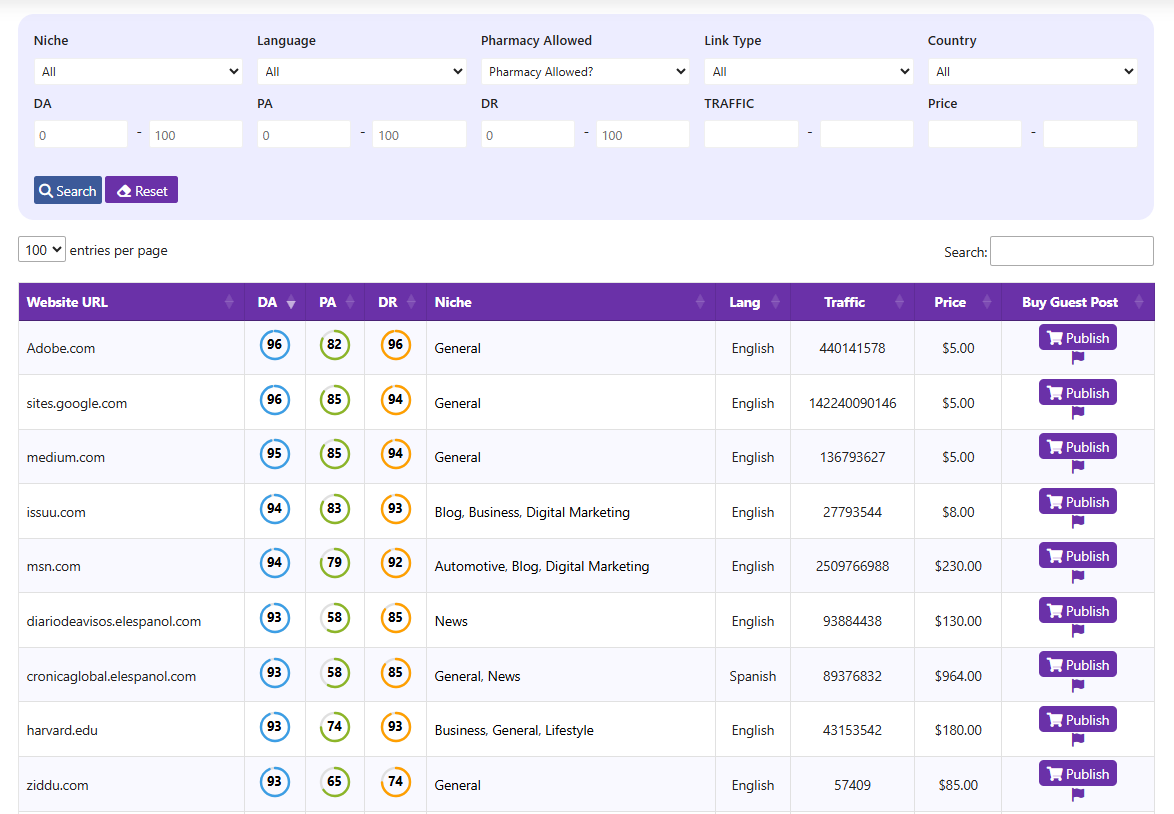This screenshot has width=1174, height=814.
Task: Expand the Country filter dropdown
Action: pyautogui.click(x=1032, y=72)
